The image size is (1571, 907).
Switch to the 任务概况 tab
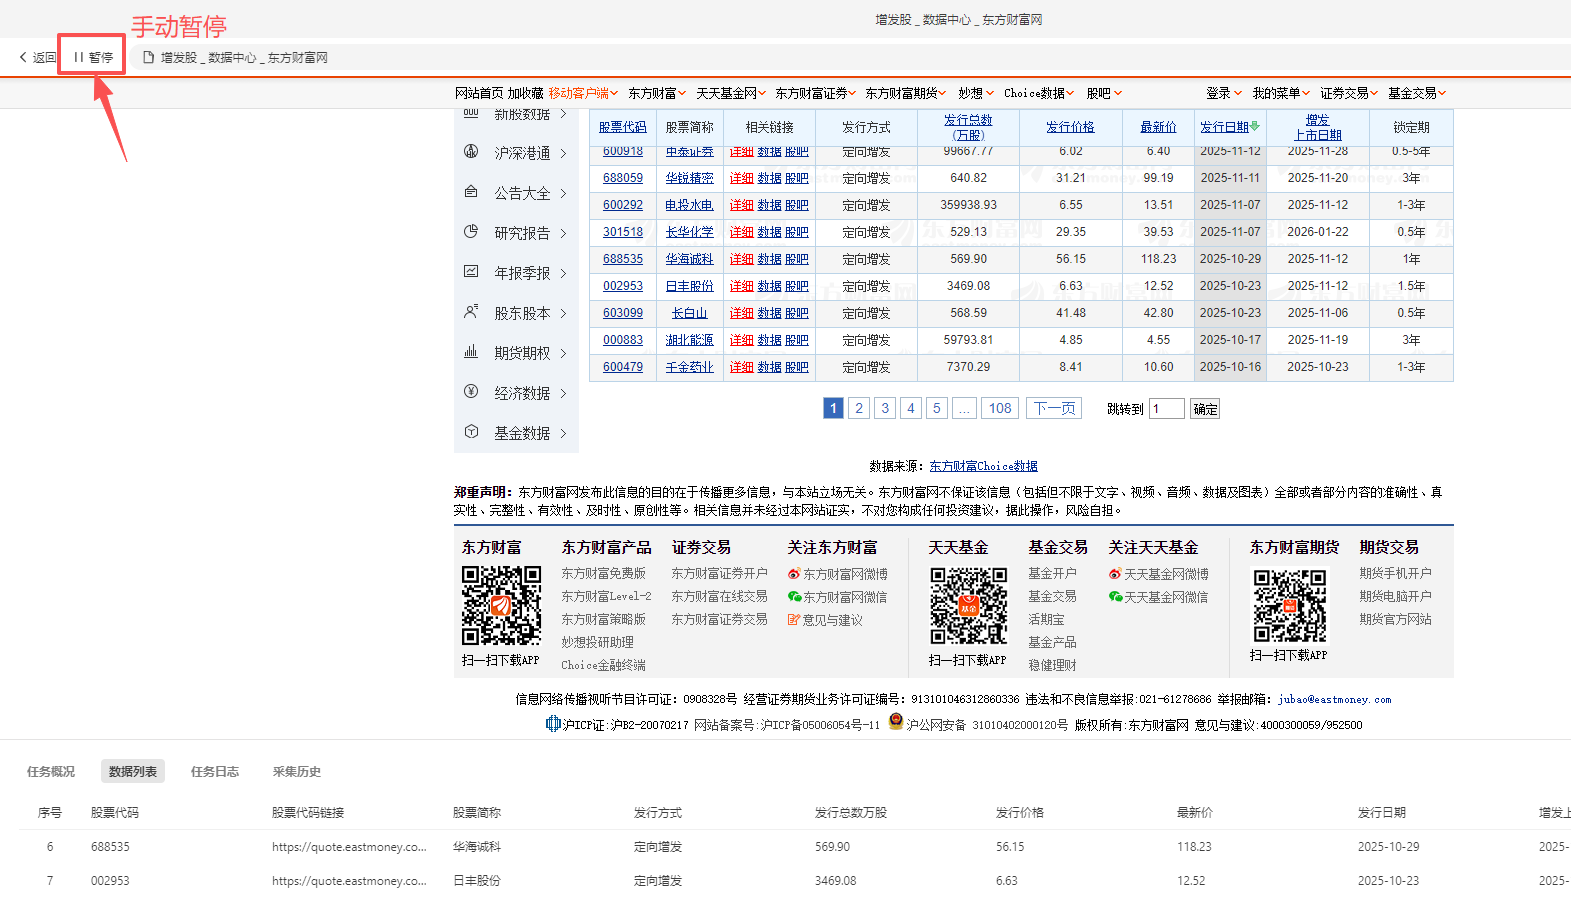click(51, 771)
